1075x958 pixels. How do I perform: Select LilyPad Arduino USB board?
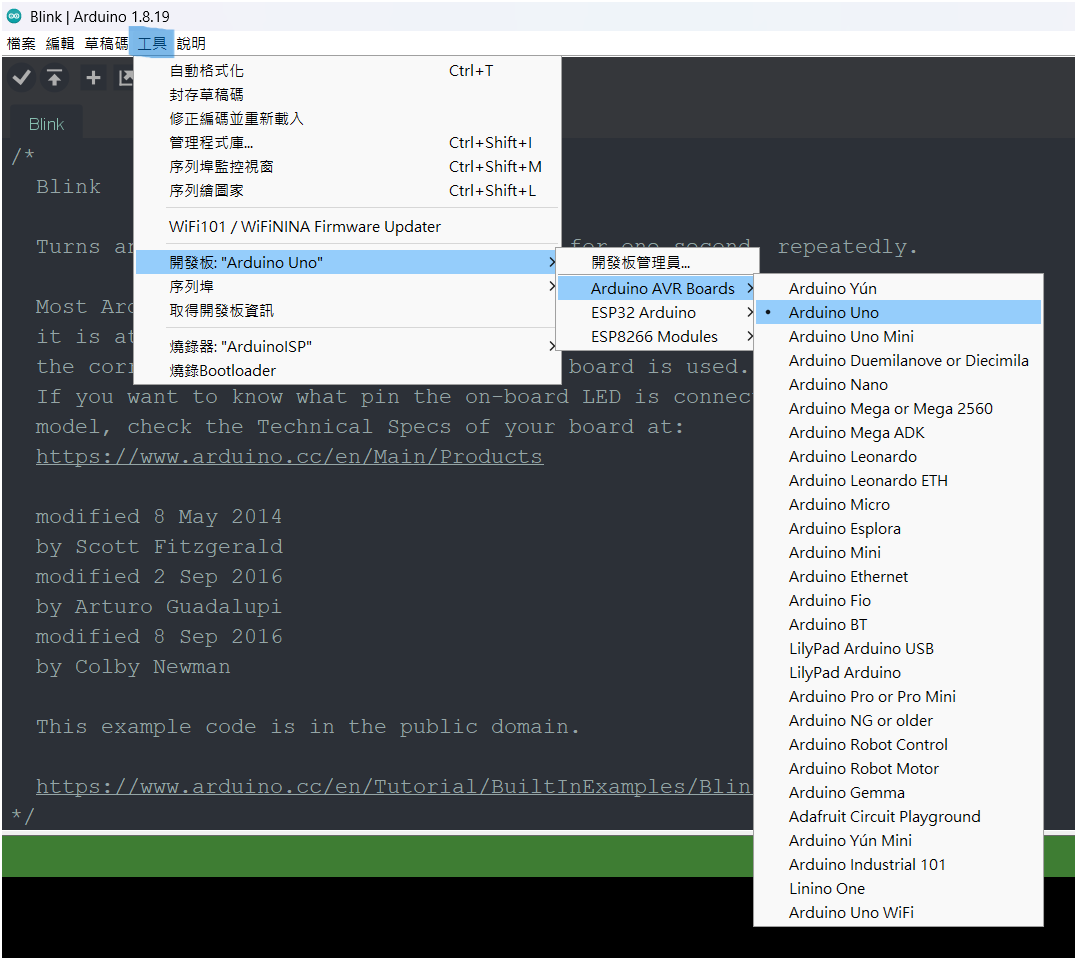(898, 649)
